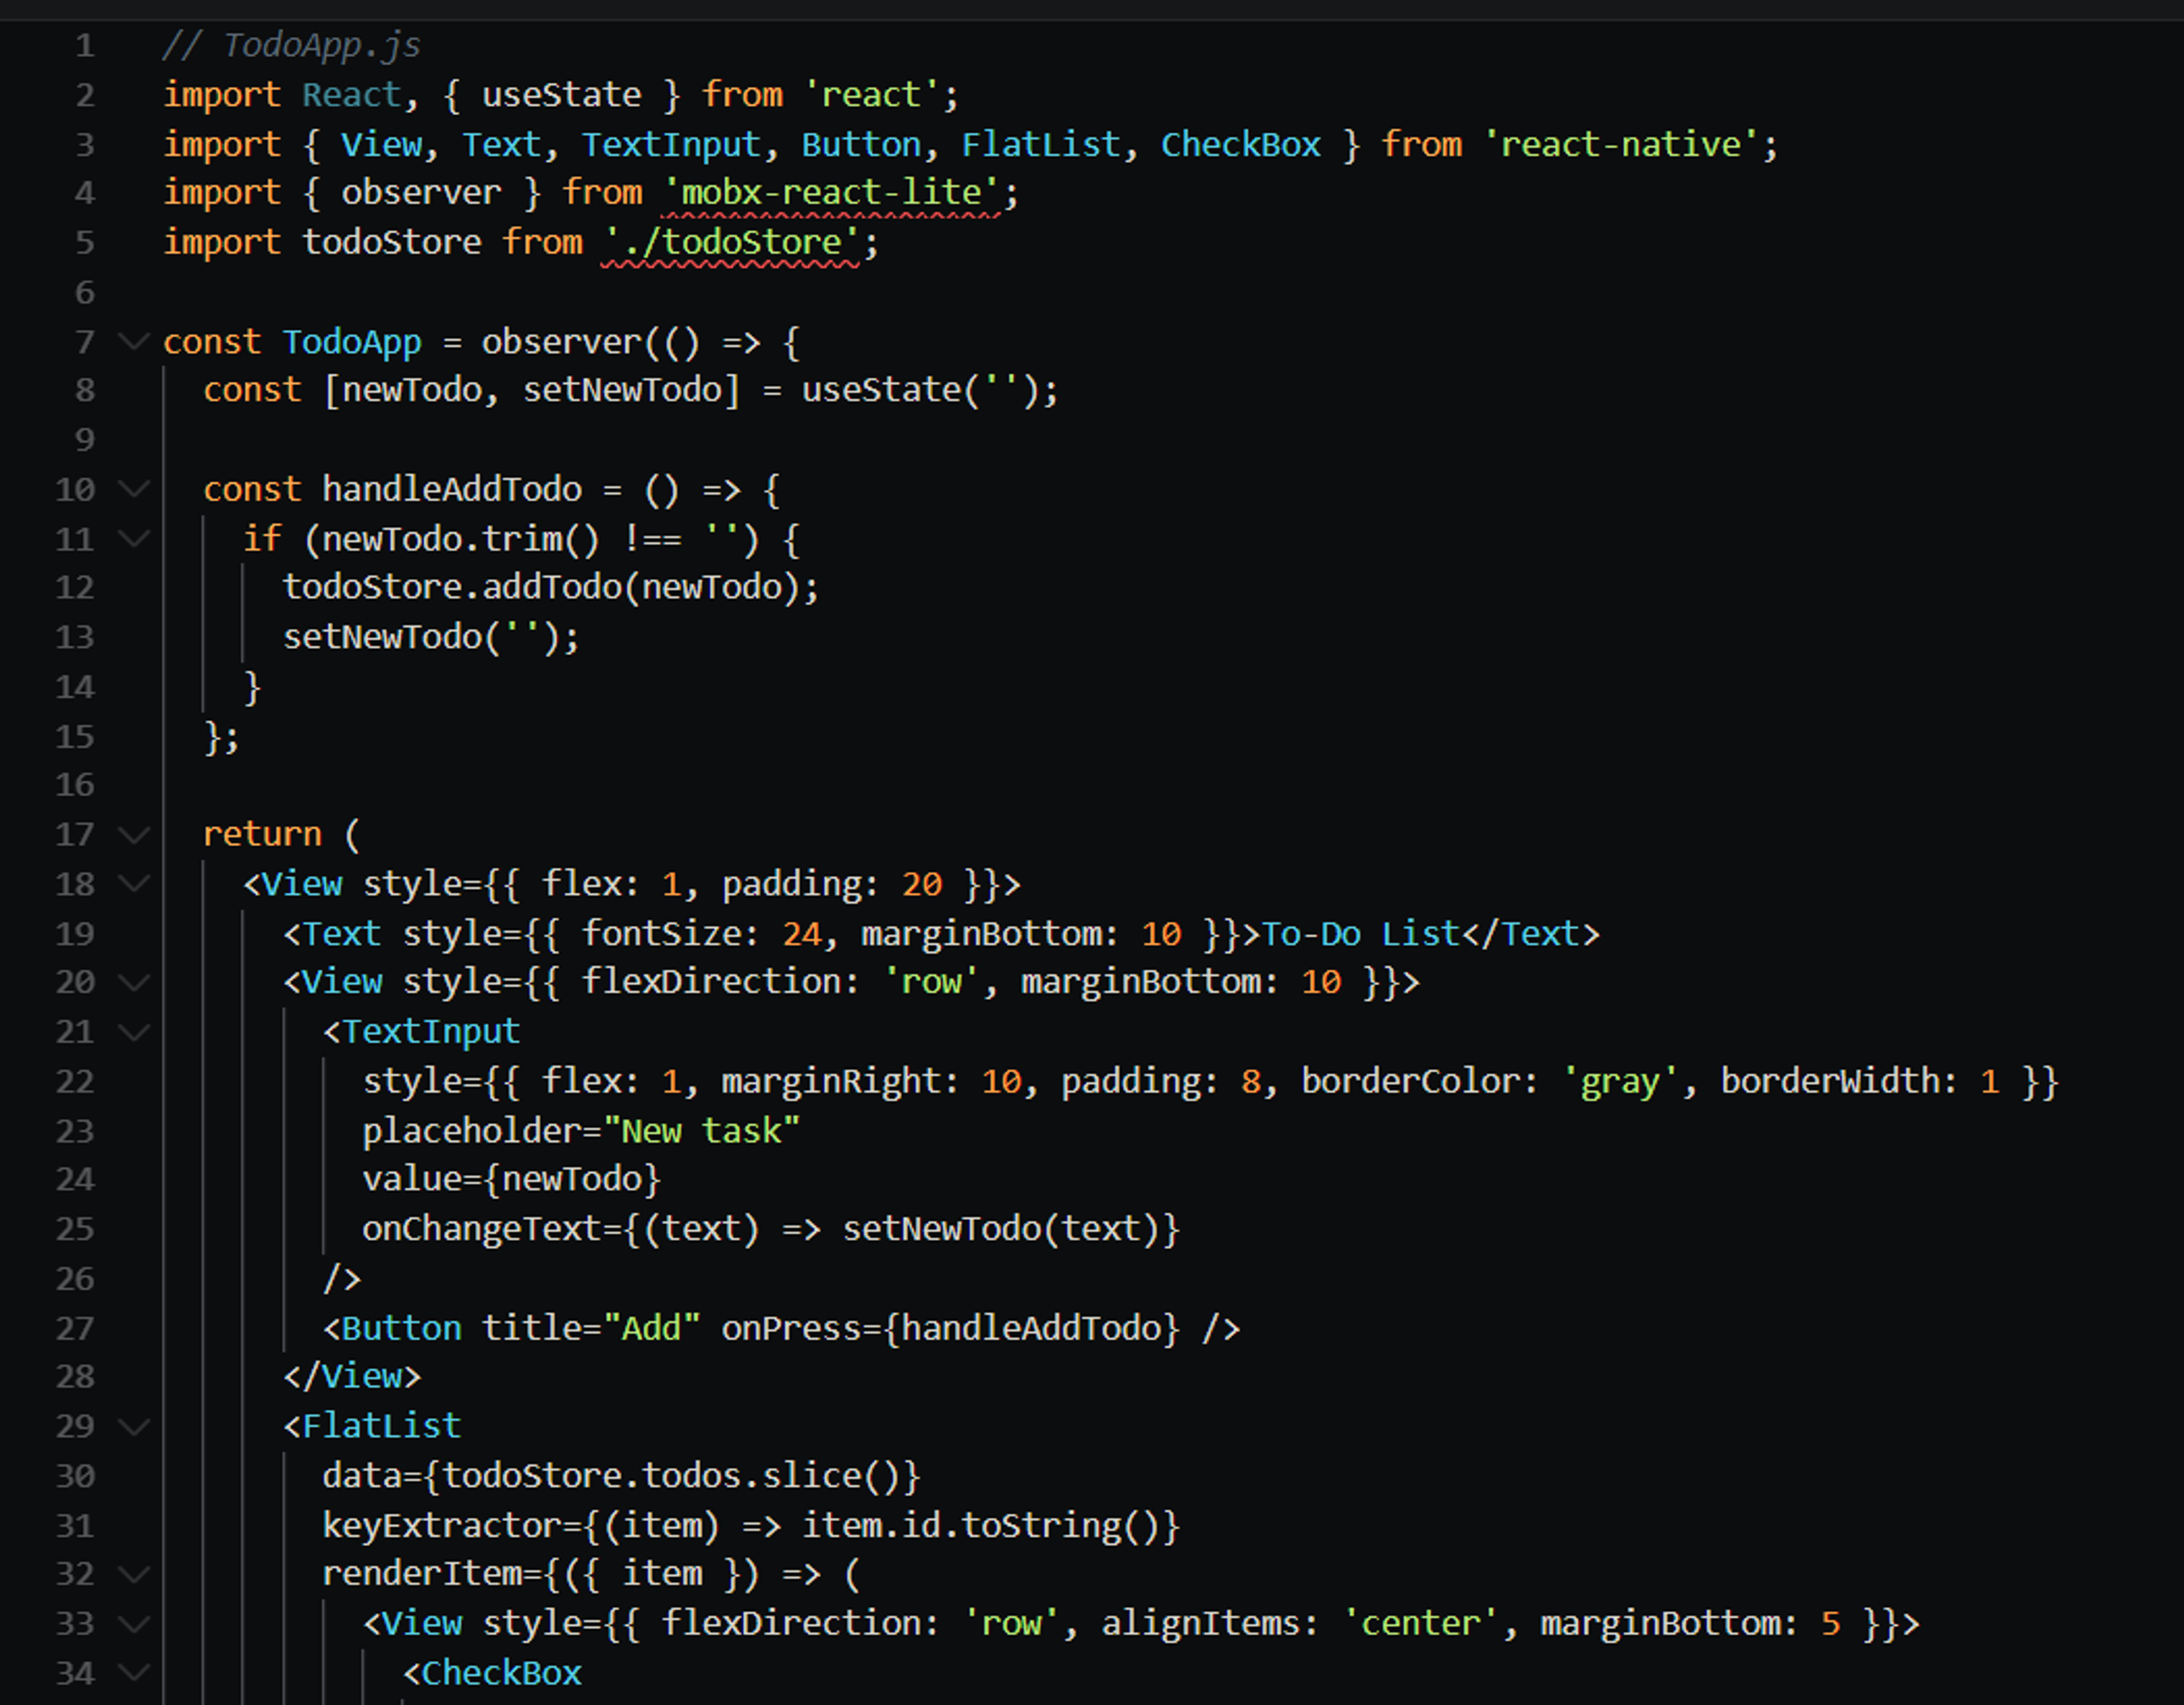Fold the row View block on line 20
The width and height of the screenshot is (2184, 1705).
coord(133,983)
